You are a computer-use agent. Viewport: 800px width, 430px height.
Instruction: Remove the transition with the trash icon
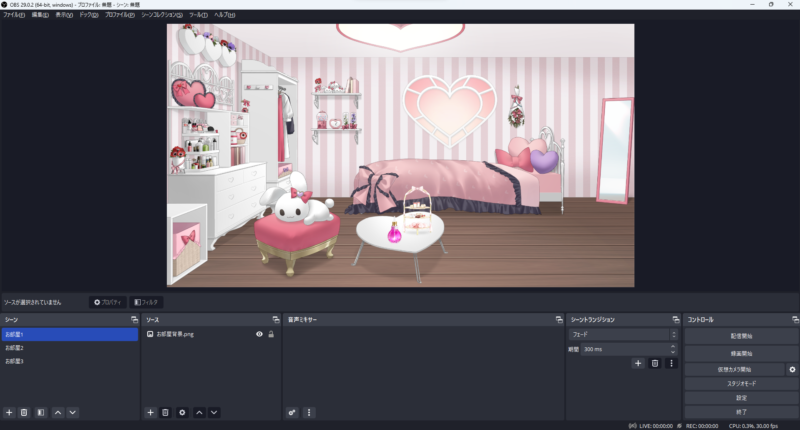pyautogui.click(x=655, y=363)
